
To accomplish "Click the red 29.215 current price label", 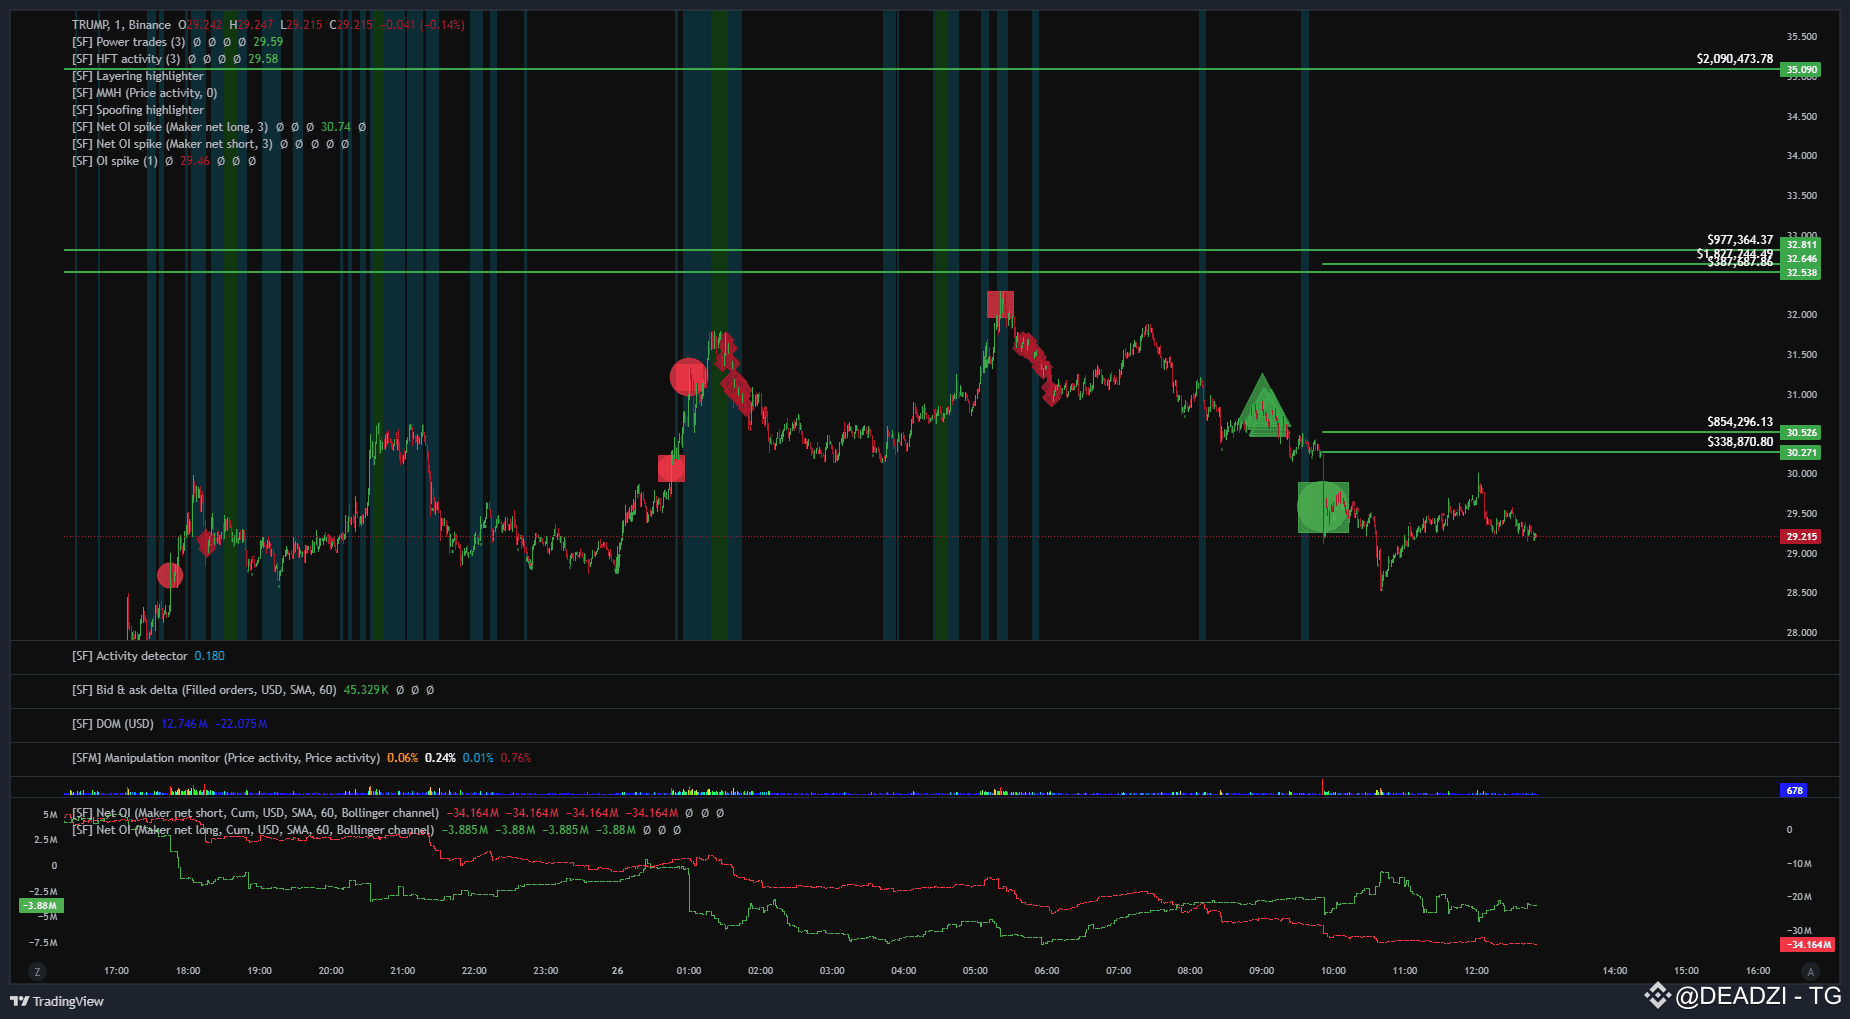I will [x=1801, y=537].
